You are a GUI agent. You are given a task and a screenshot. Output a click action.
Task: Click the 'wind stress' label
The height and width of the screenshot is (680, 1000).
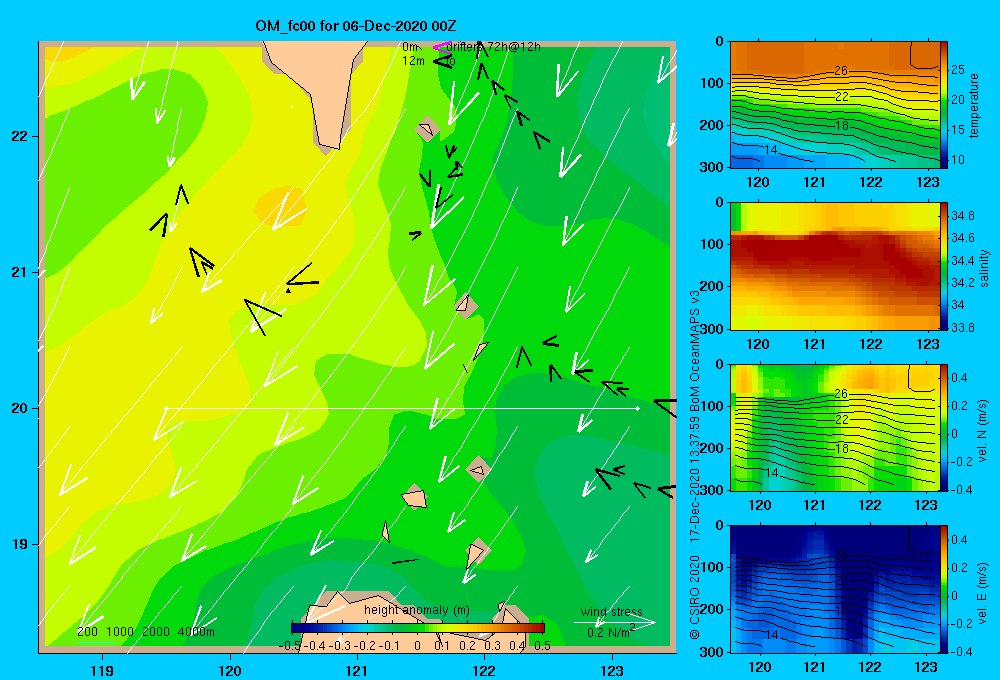(x=612, y=612)
